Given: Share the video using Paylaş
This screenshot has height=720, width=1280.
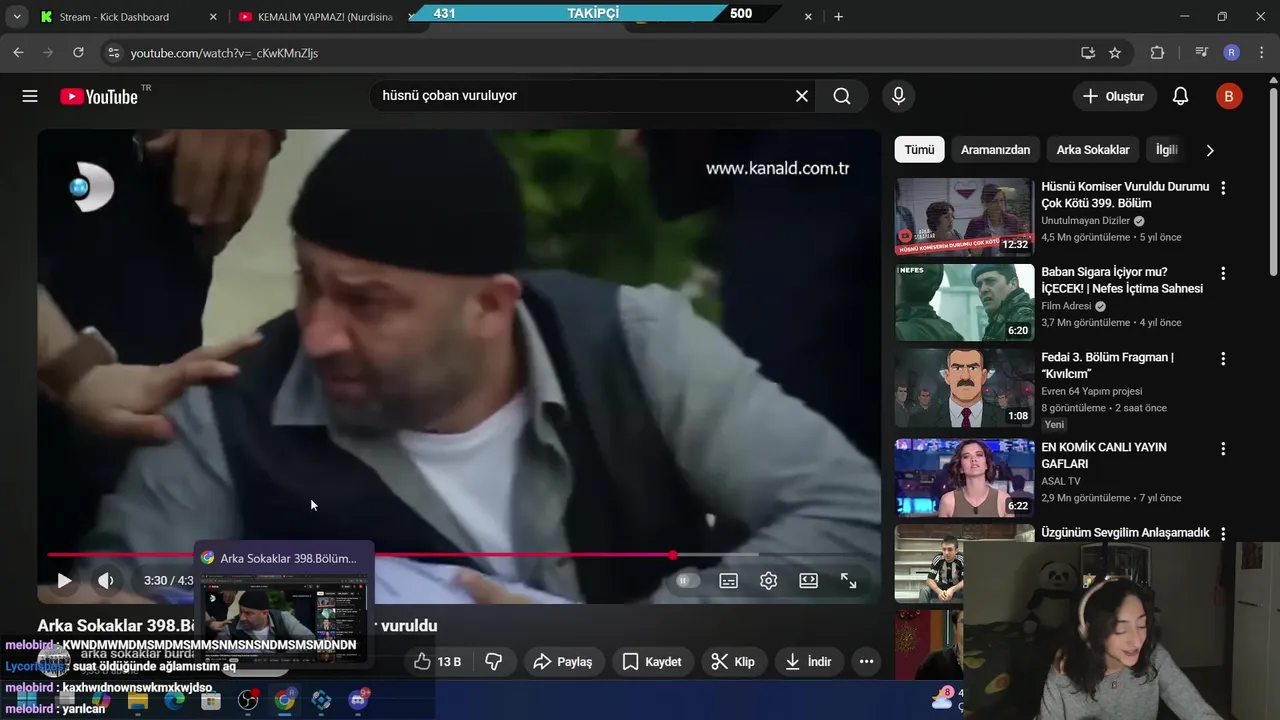Looking at the screenshot, I should (x=563, y=662).
